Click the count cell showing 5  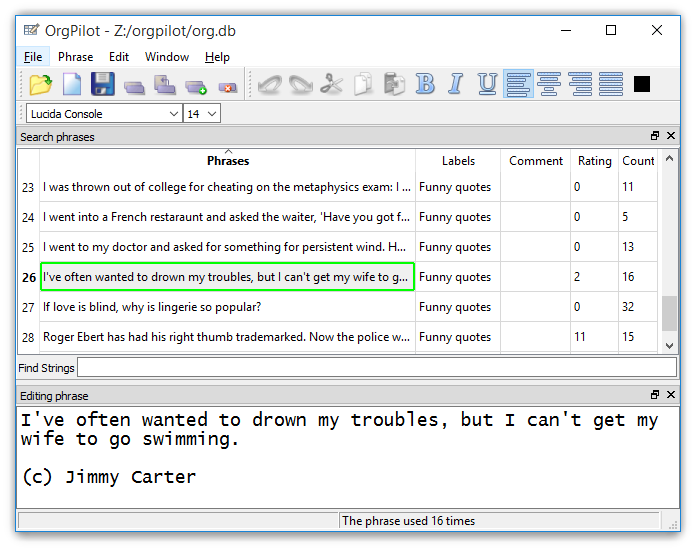[x=638, y=217]
